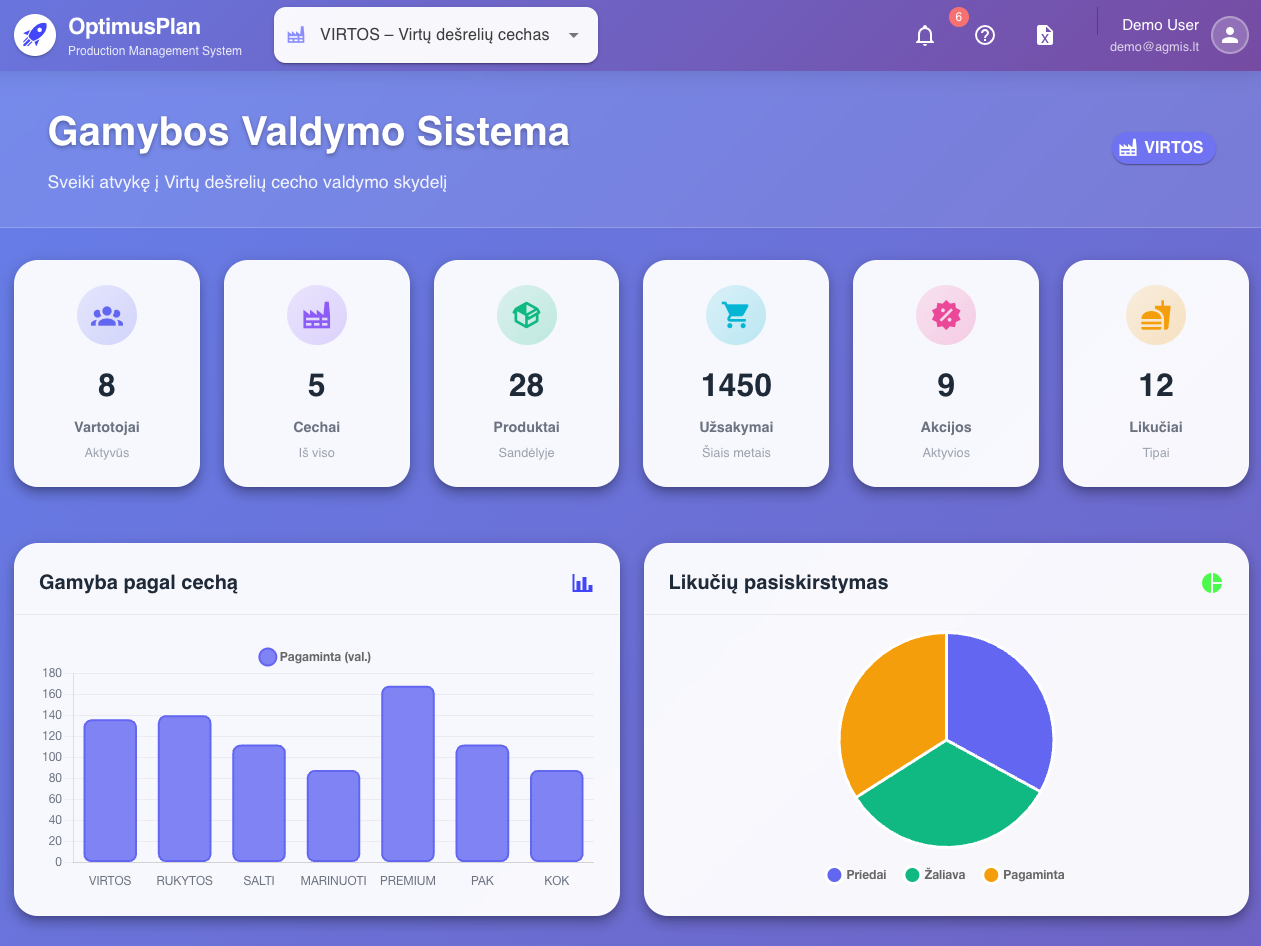The height and width of the screenshot is (946, 1261).
Task: Click the Produktai package icon
Action: [x=526, y=315]
